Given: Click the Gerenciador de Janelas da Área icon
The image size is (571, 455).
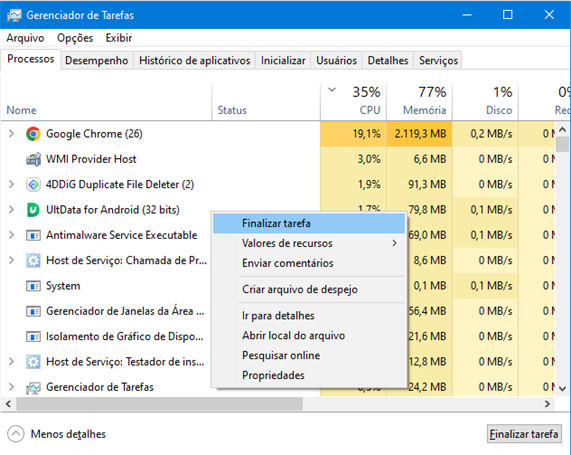Looking at the screenshot, I should [33, 311].
